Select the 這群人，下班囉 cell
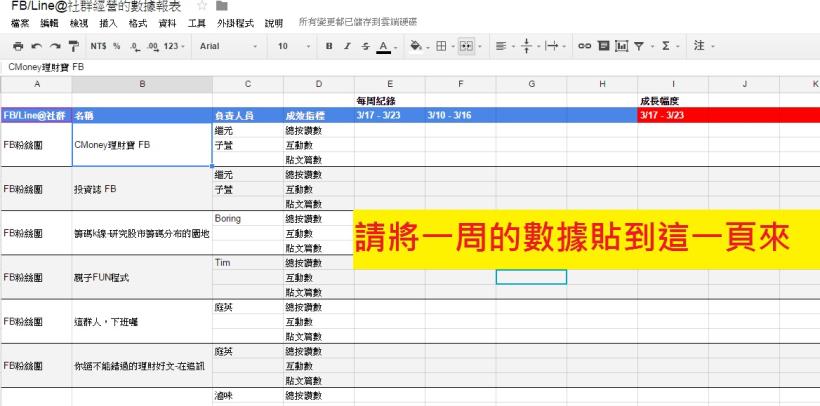Image resolution: width=820 pixels, height=406 pixels. 142,322
